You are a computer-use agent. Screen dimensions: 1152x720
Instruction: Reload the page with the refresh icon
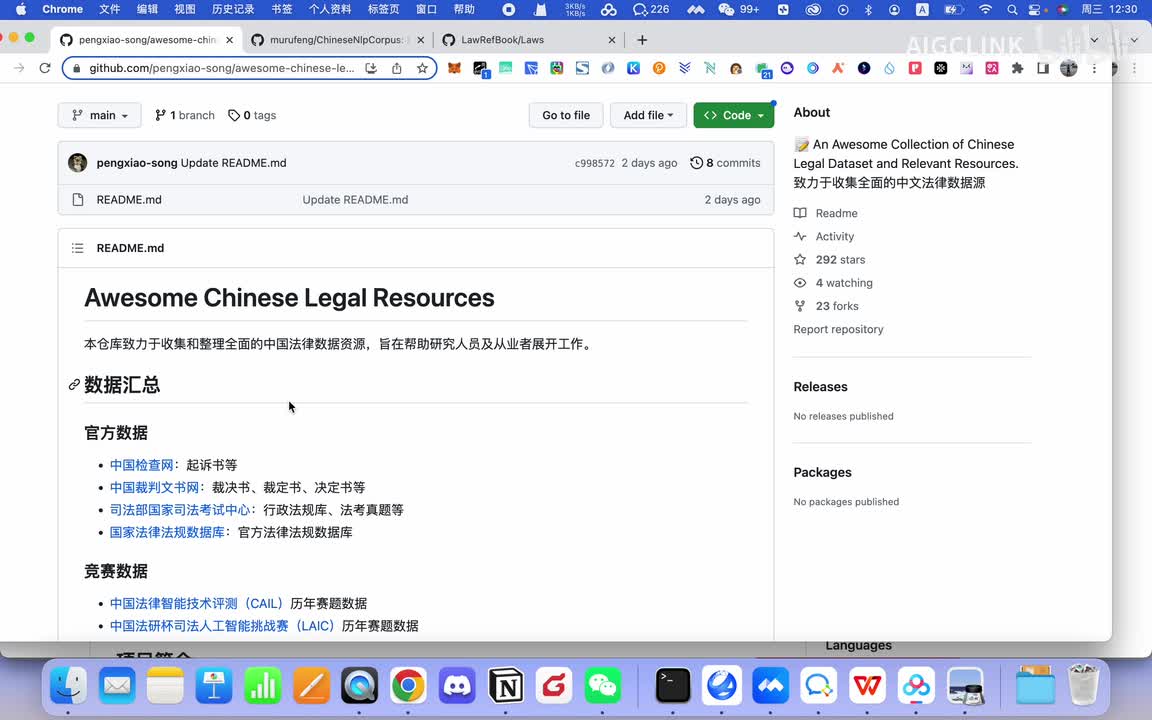(x=44, y=68)
